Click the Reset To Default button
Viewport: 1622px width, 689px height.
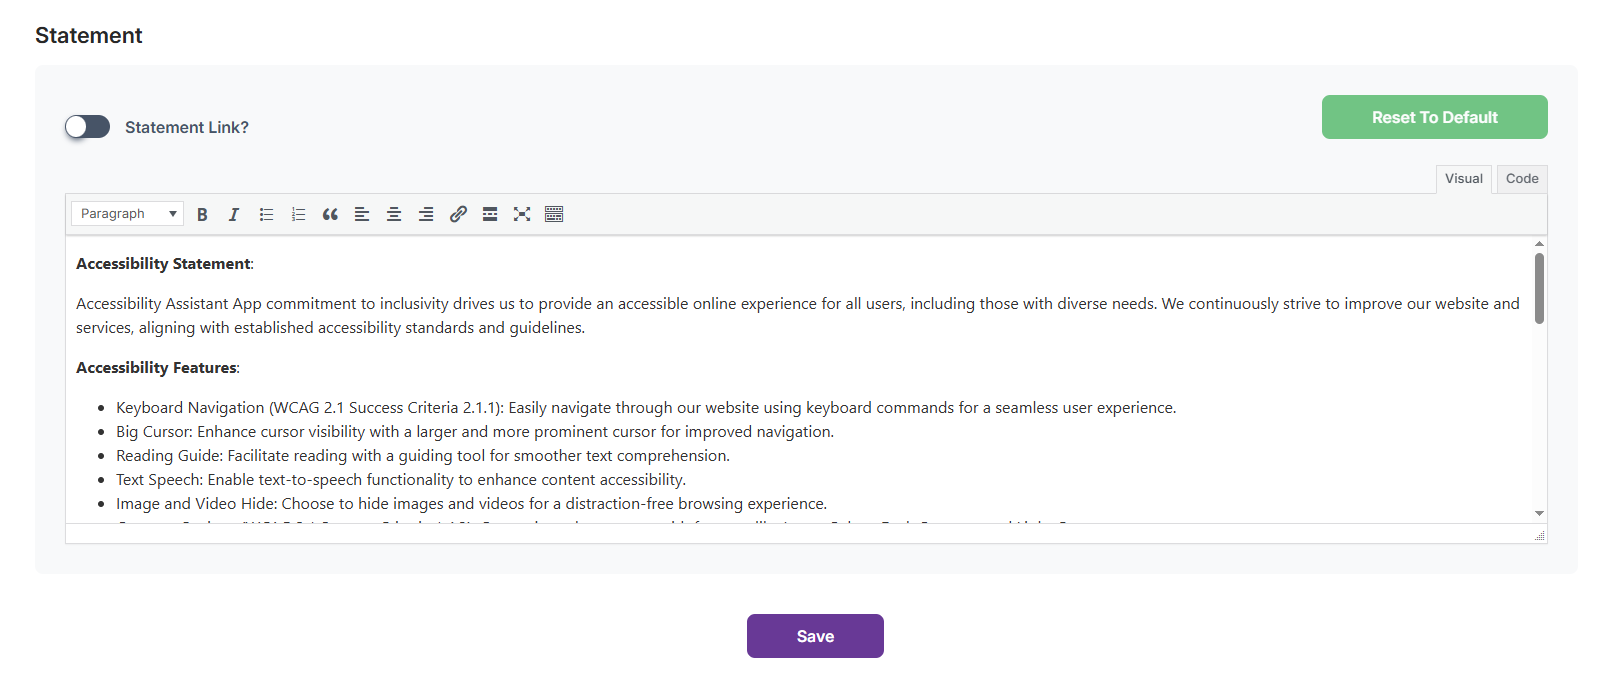(x=1435, y=117)
